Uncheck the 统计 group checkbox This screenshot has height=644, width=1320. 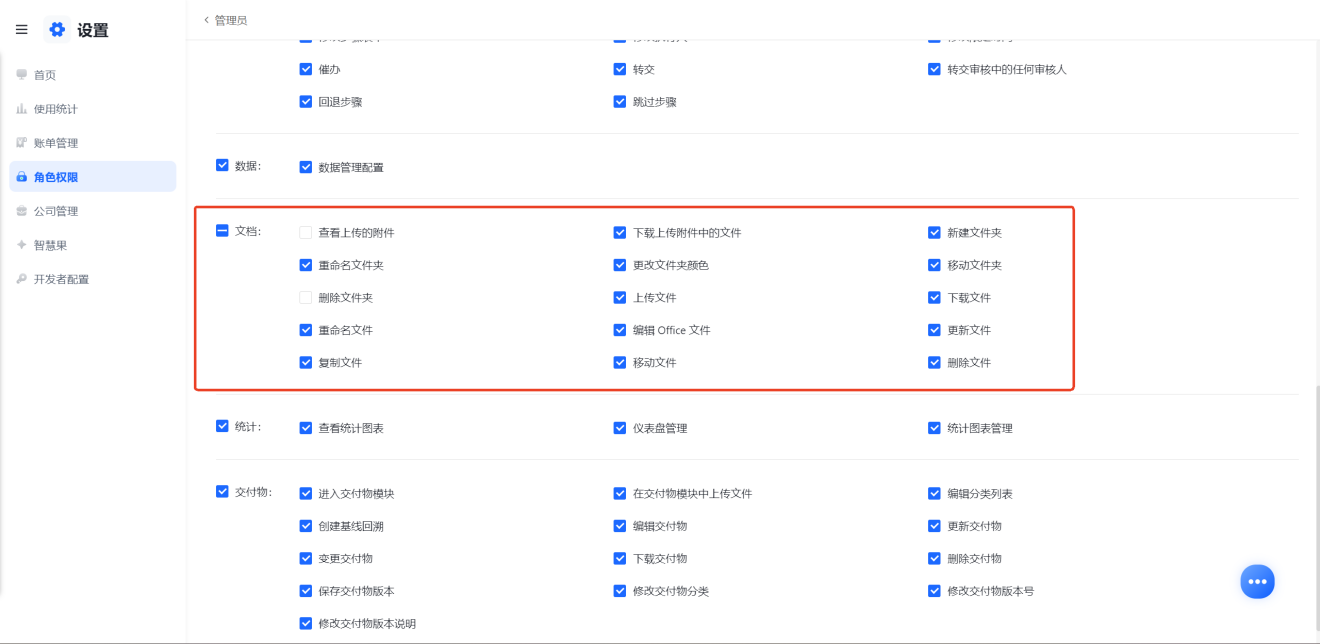coord(222,426)
